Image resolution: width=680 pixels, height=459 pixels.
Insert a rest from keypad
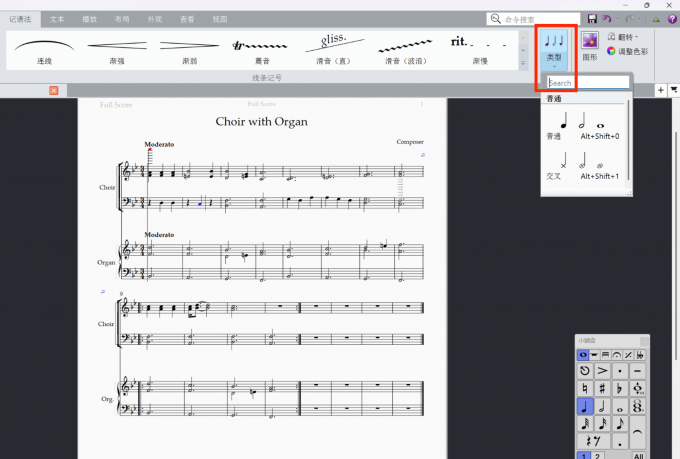(593, 441)
